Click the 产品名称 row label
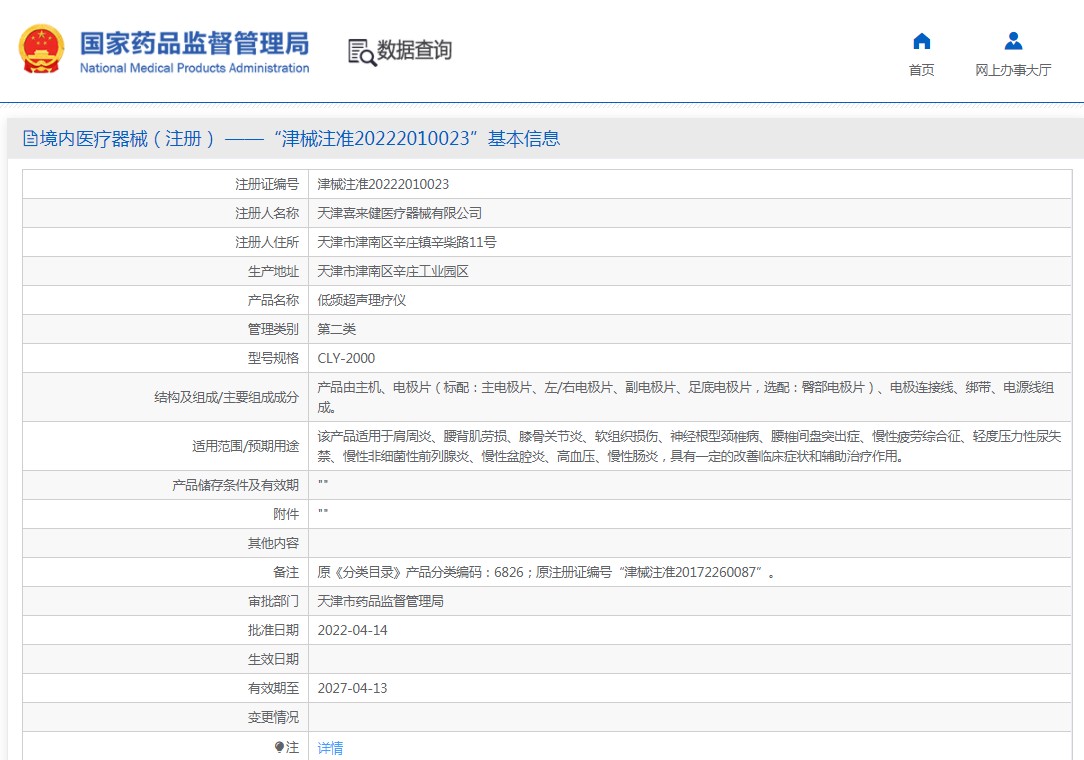Image resolution: width=1084 pixels, height=760 pixels. point(273,300)
